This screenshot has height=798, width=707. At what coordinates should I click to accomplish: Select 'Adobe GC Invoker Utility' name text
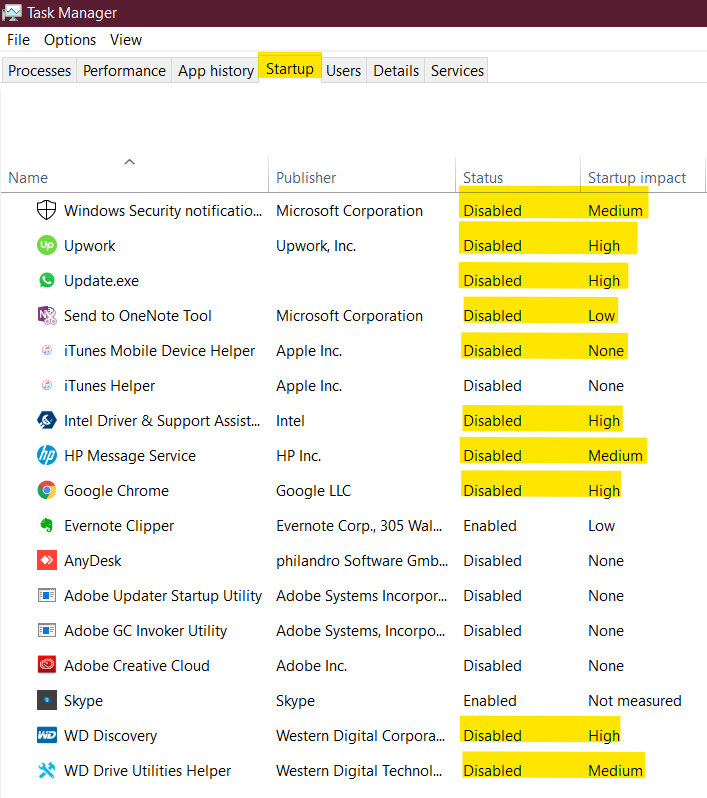pyautogui.click(x=145, y=631)
